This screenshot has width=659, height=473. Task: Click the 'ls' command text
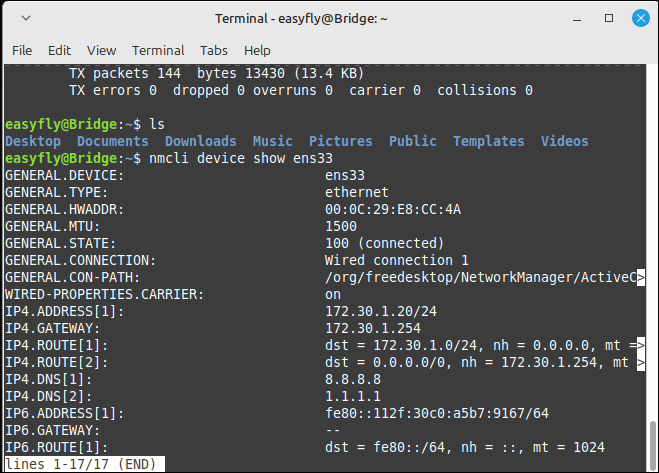click(157, 124)
